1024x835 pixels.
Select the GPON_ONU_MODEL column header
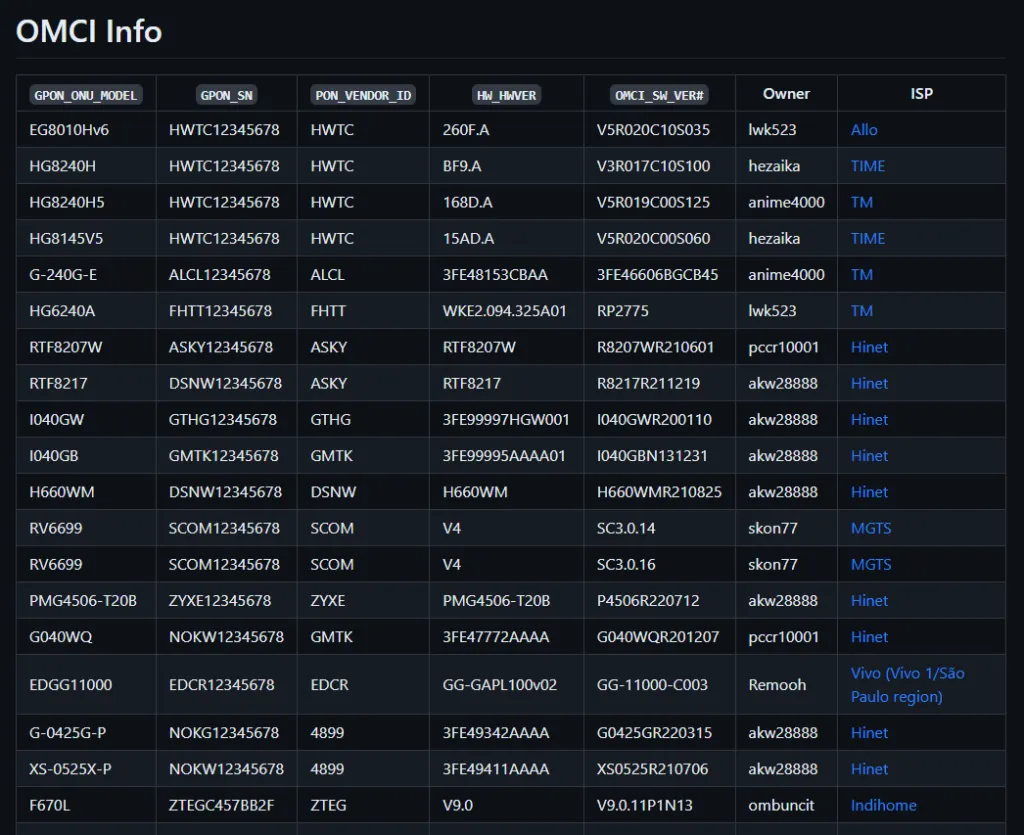click(x=86, y=95)
